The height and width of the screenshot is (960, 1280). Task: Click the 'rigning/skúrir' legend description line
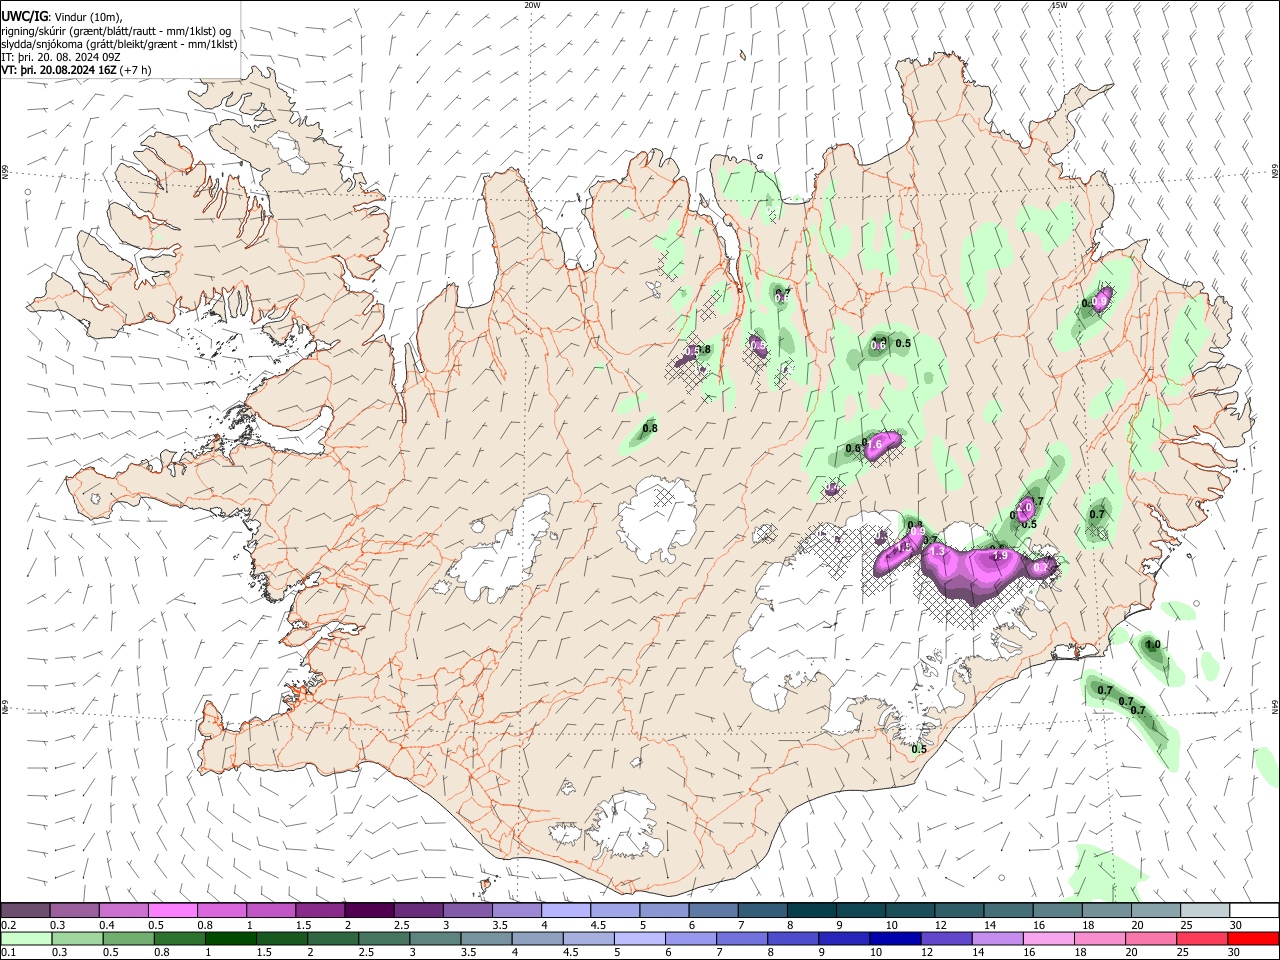point(116,30)
